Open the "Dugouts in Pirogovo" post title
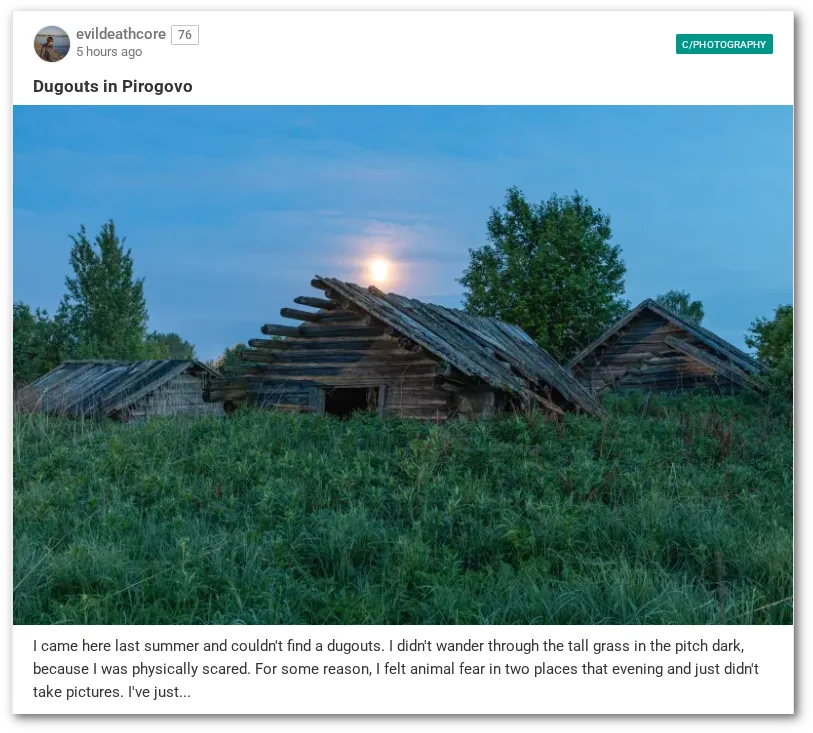This screenshot has width=813, height=733. 113,86
